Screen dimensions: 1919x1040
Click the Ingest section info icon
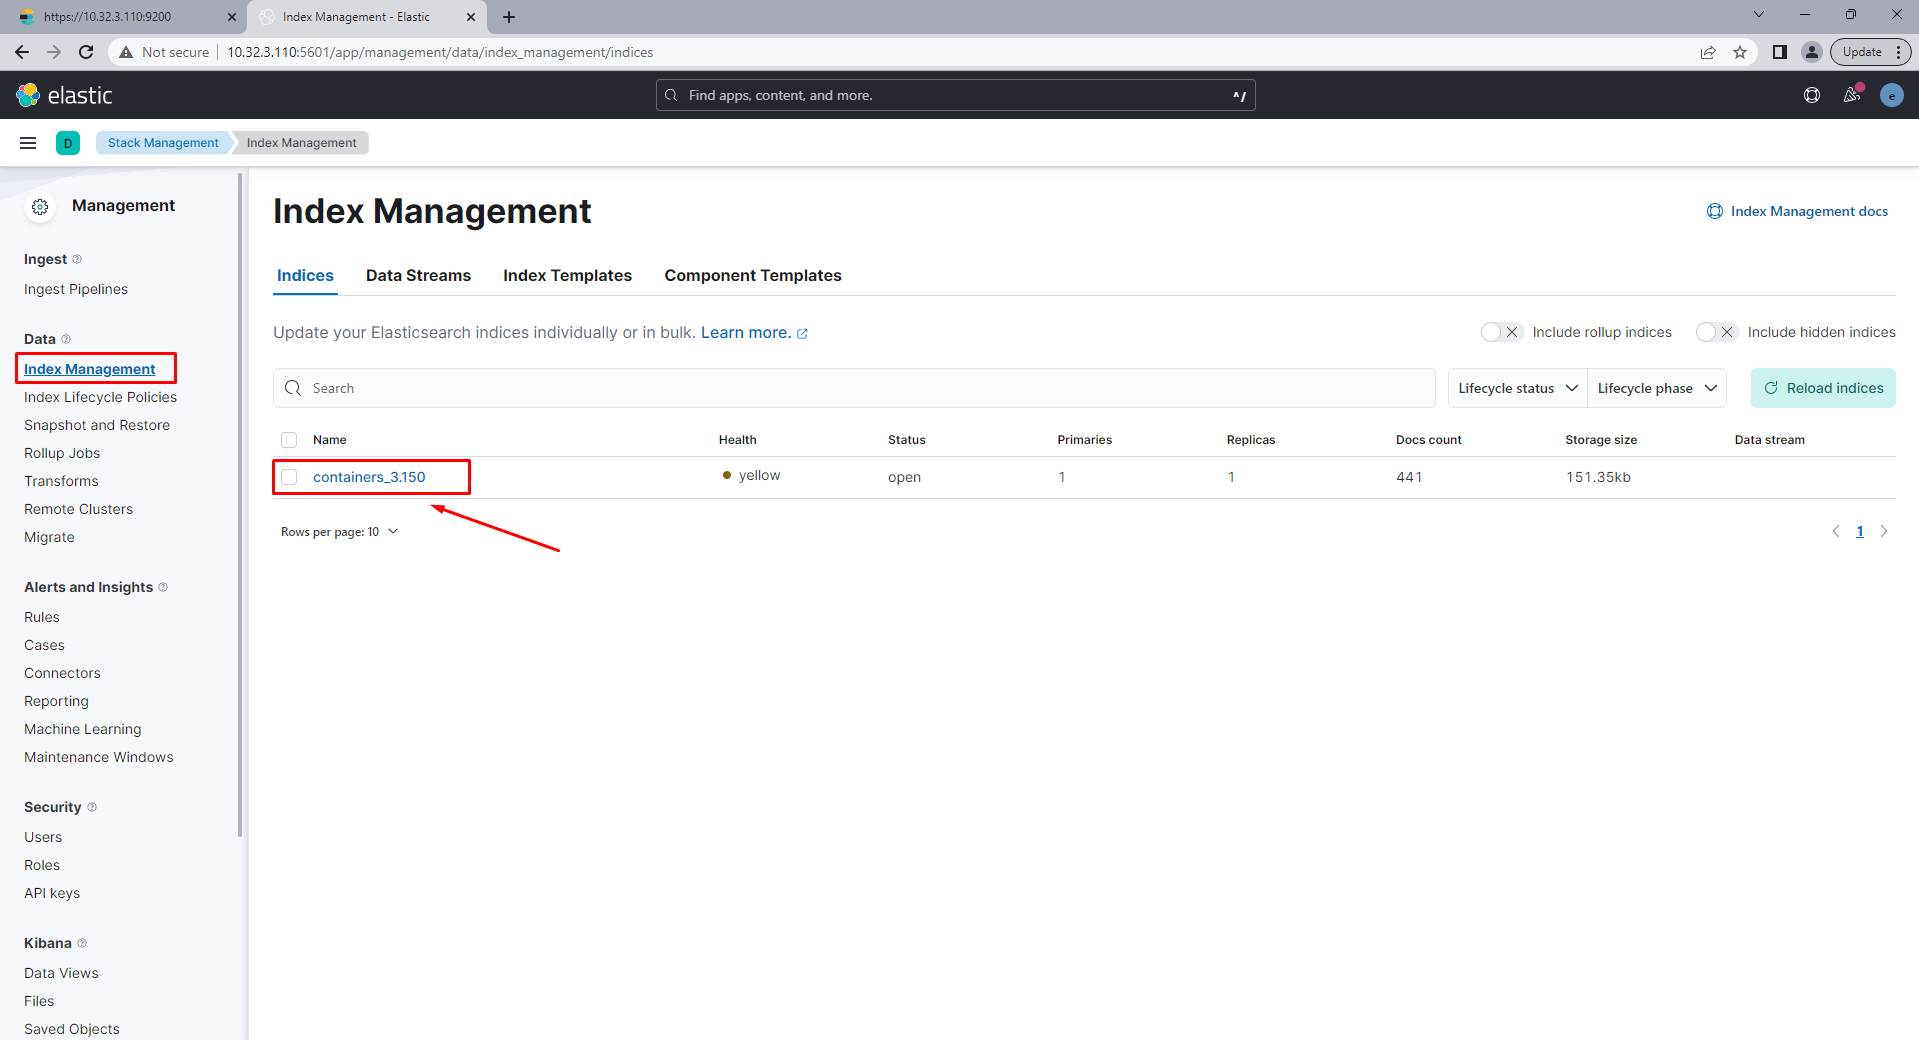(77, 259)
